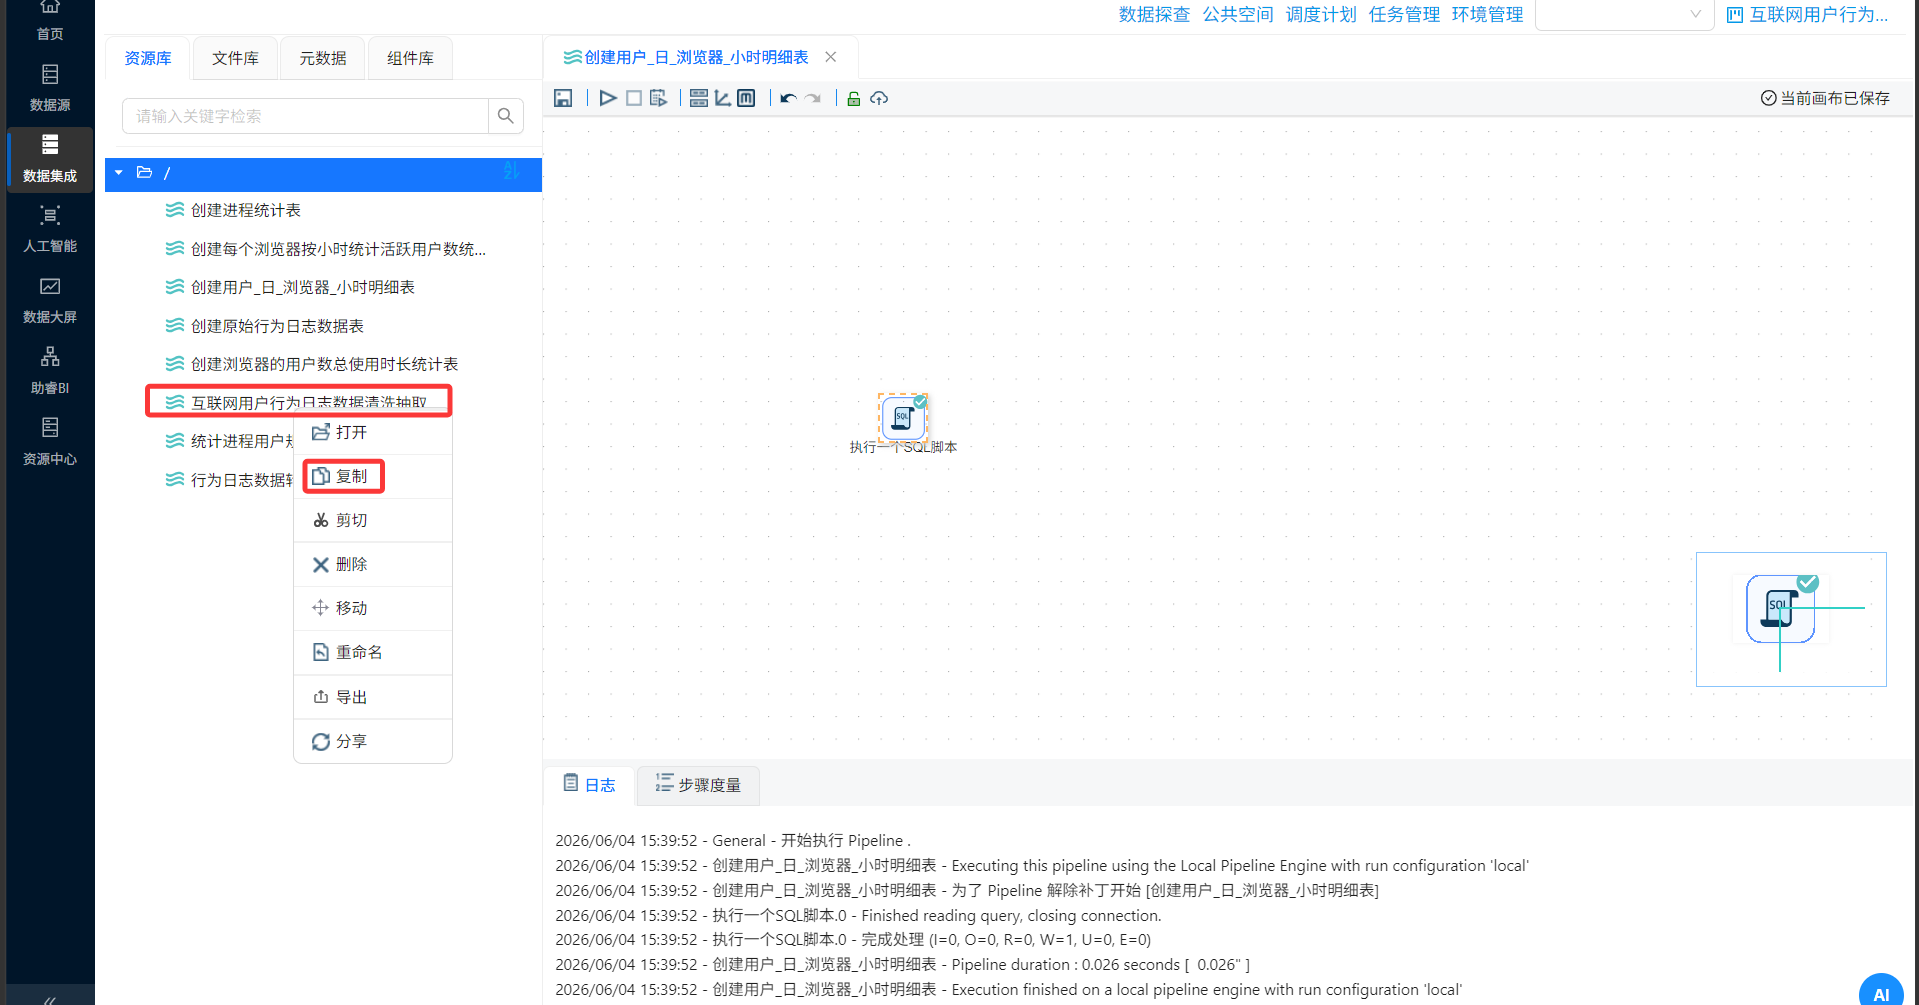1919x1005 pixels.
Task: Switch to the 资源库 tab
Action: pos(148,58)
